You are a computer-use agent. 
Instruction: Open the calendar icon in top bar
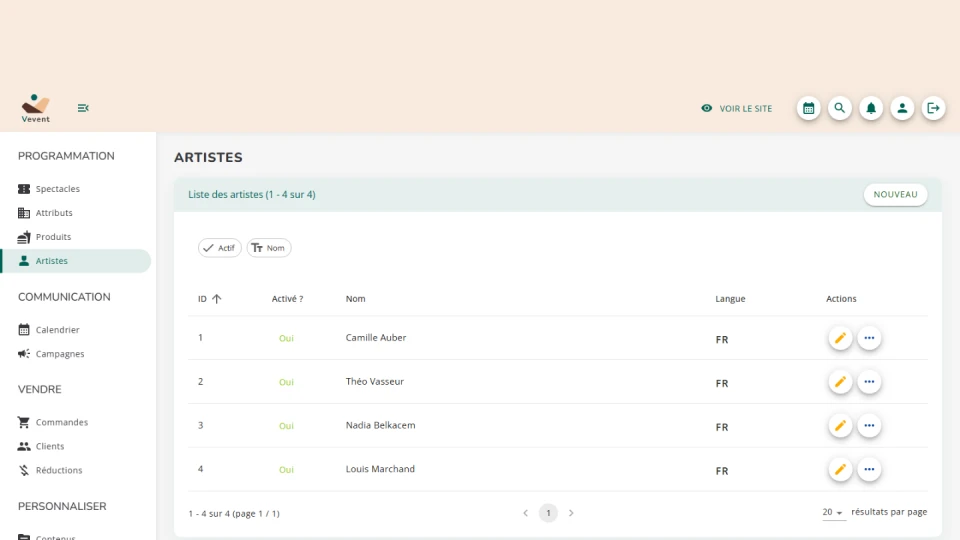pos(809,108)
